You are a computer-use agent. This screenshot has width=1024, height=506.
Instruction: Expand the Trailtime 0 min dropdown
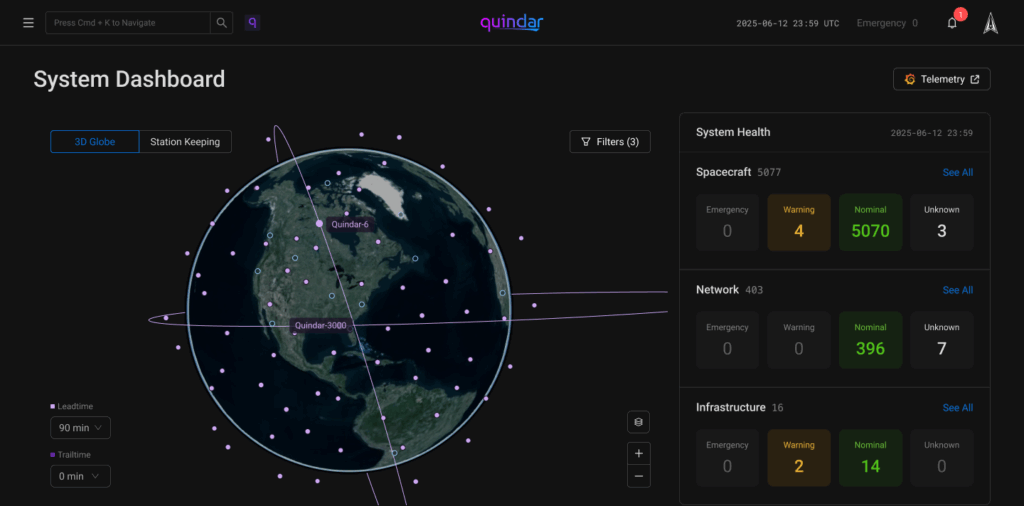(80, 476)
